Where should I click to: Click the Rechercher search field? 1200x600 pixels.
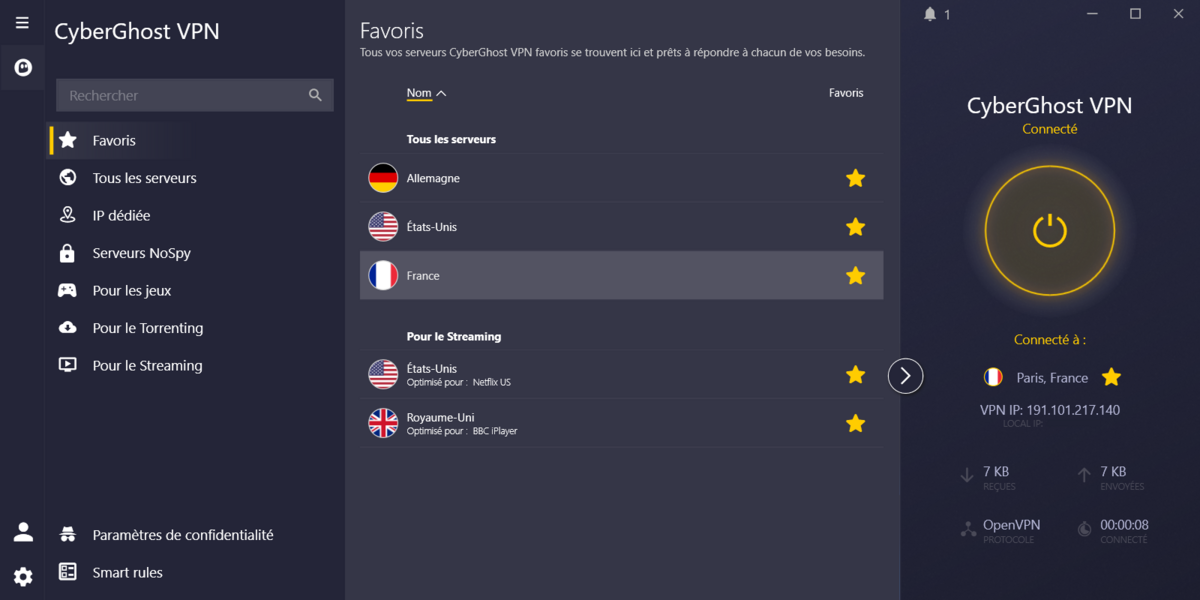click(x=180, y=95)
